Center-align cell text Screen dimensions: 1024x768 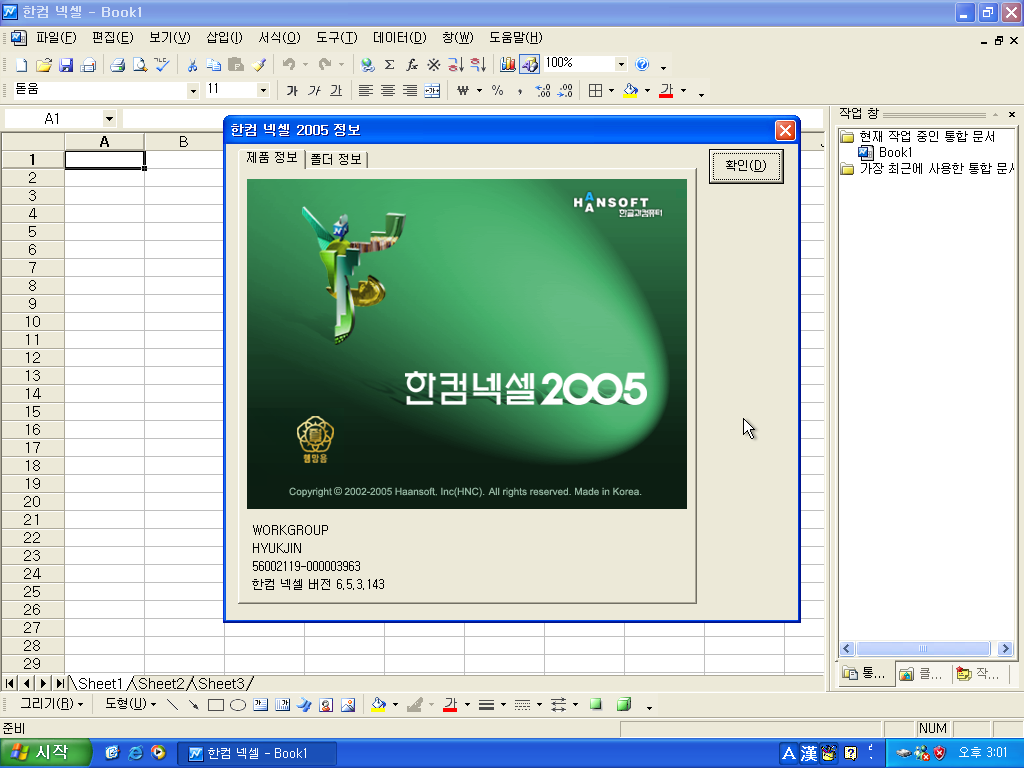point(388,91)
